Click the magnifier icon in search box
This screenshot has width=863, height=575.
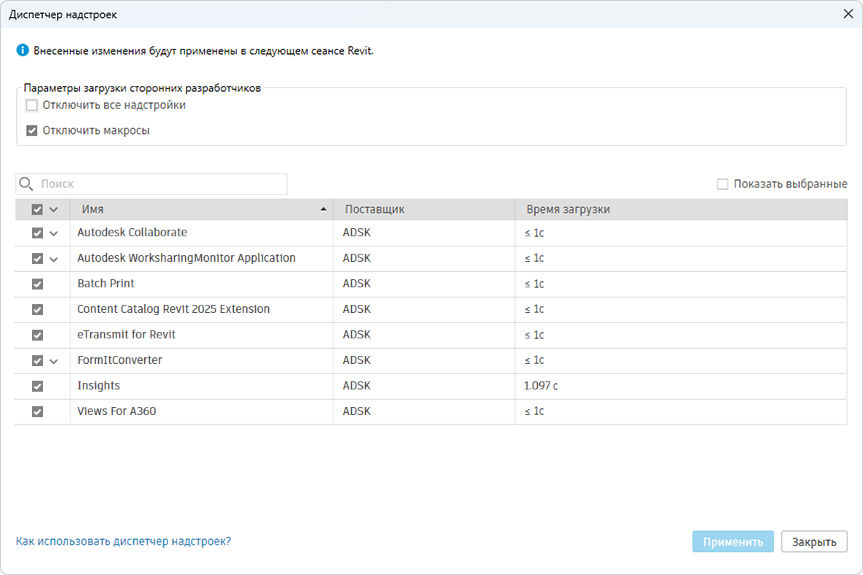(x=26, y=184)
